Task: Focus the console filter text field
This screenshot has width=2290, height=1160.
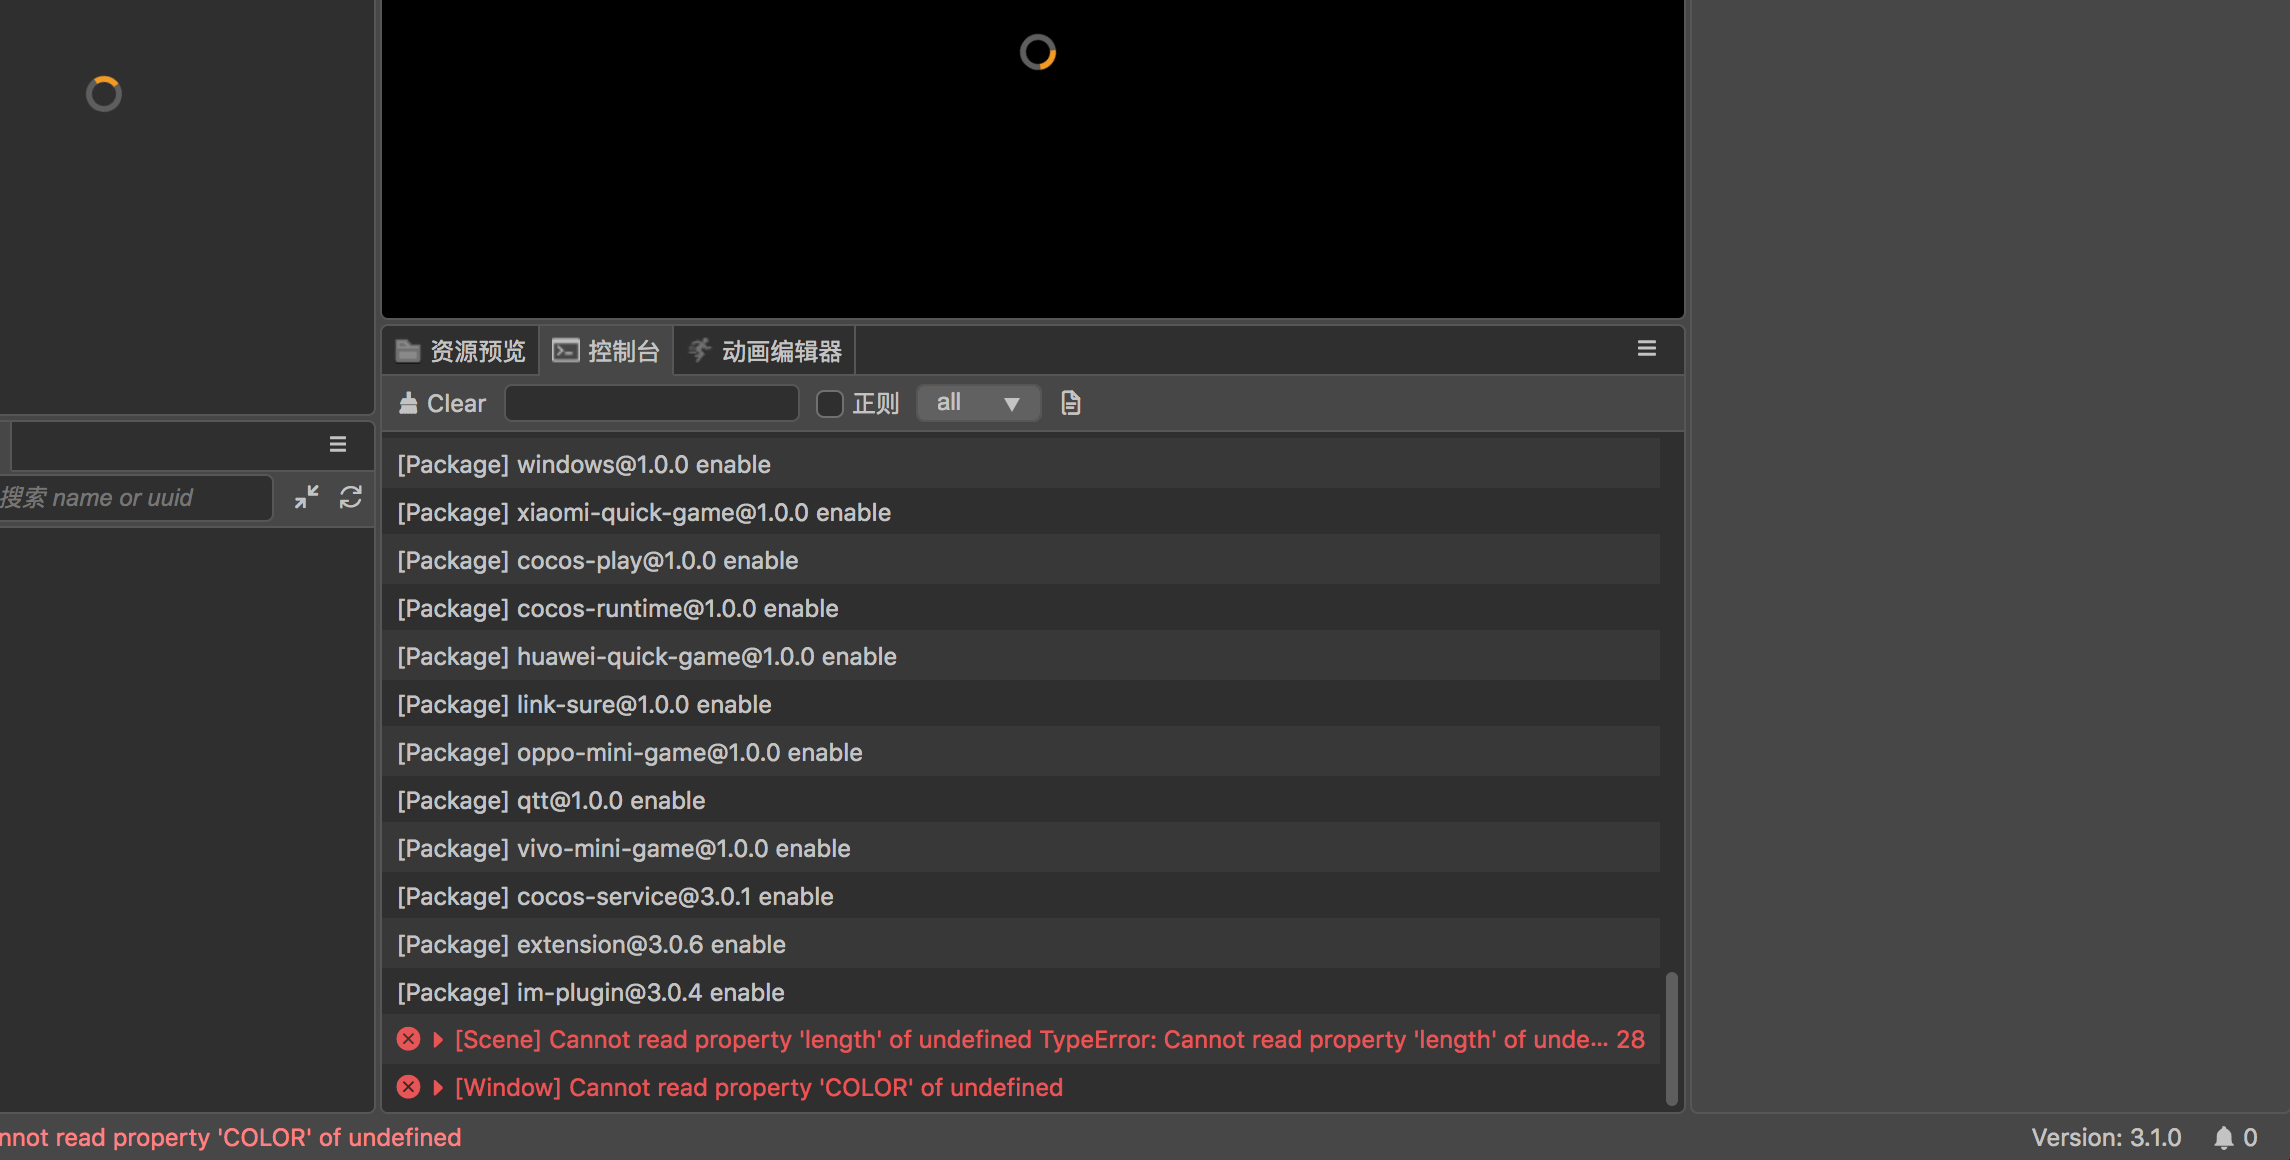Action: tap(652, 403)
